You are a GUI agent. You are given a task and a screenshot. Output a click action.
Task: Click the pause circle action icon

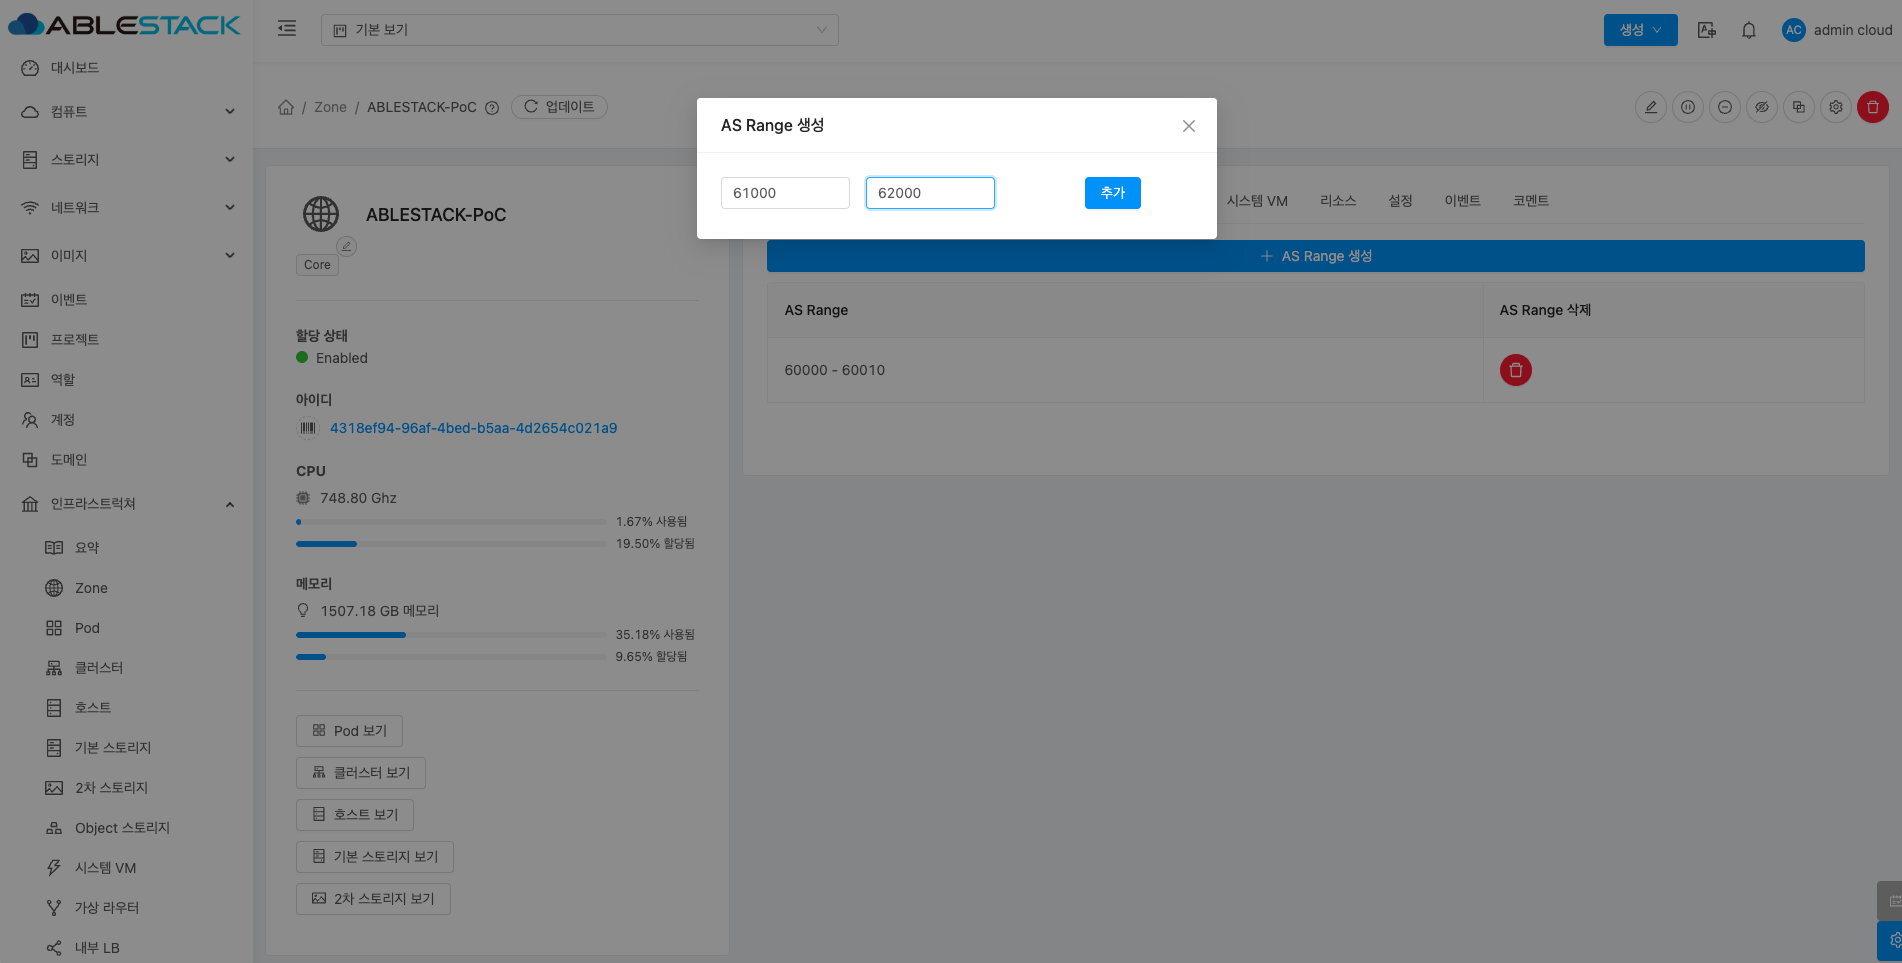tap(1688, 107)
